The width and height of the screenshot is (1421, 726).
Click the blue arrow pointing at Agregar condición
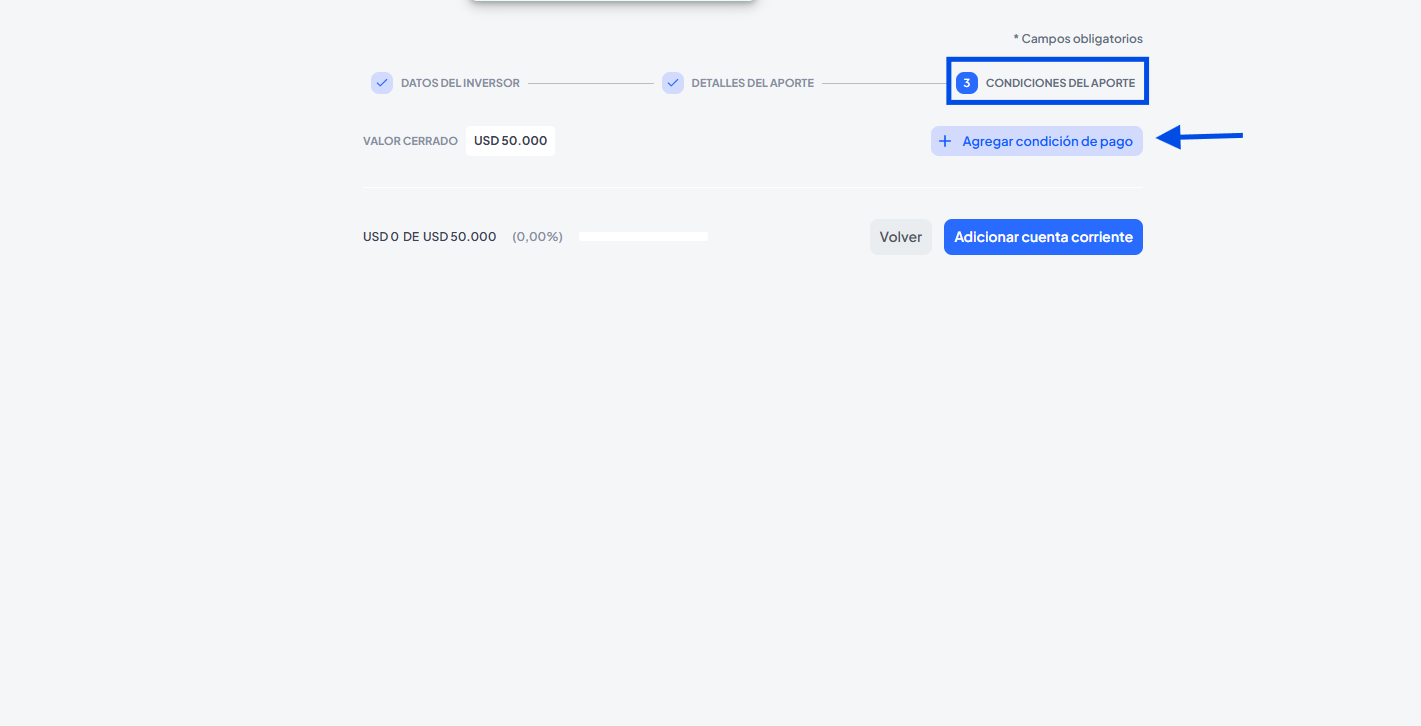coord(1199,137)
